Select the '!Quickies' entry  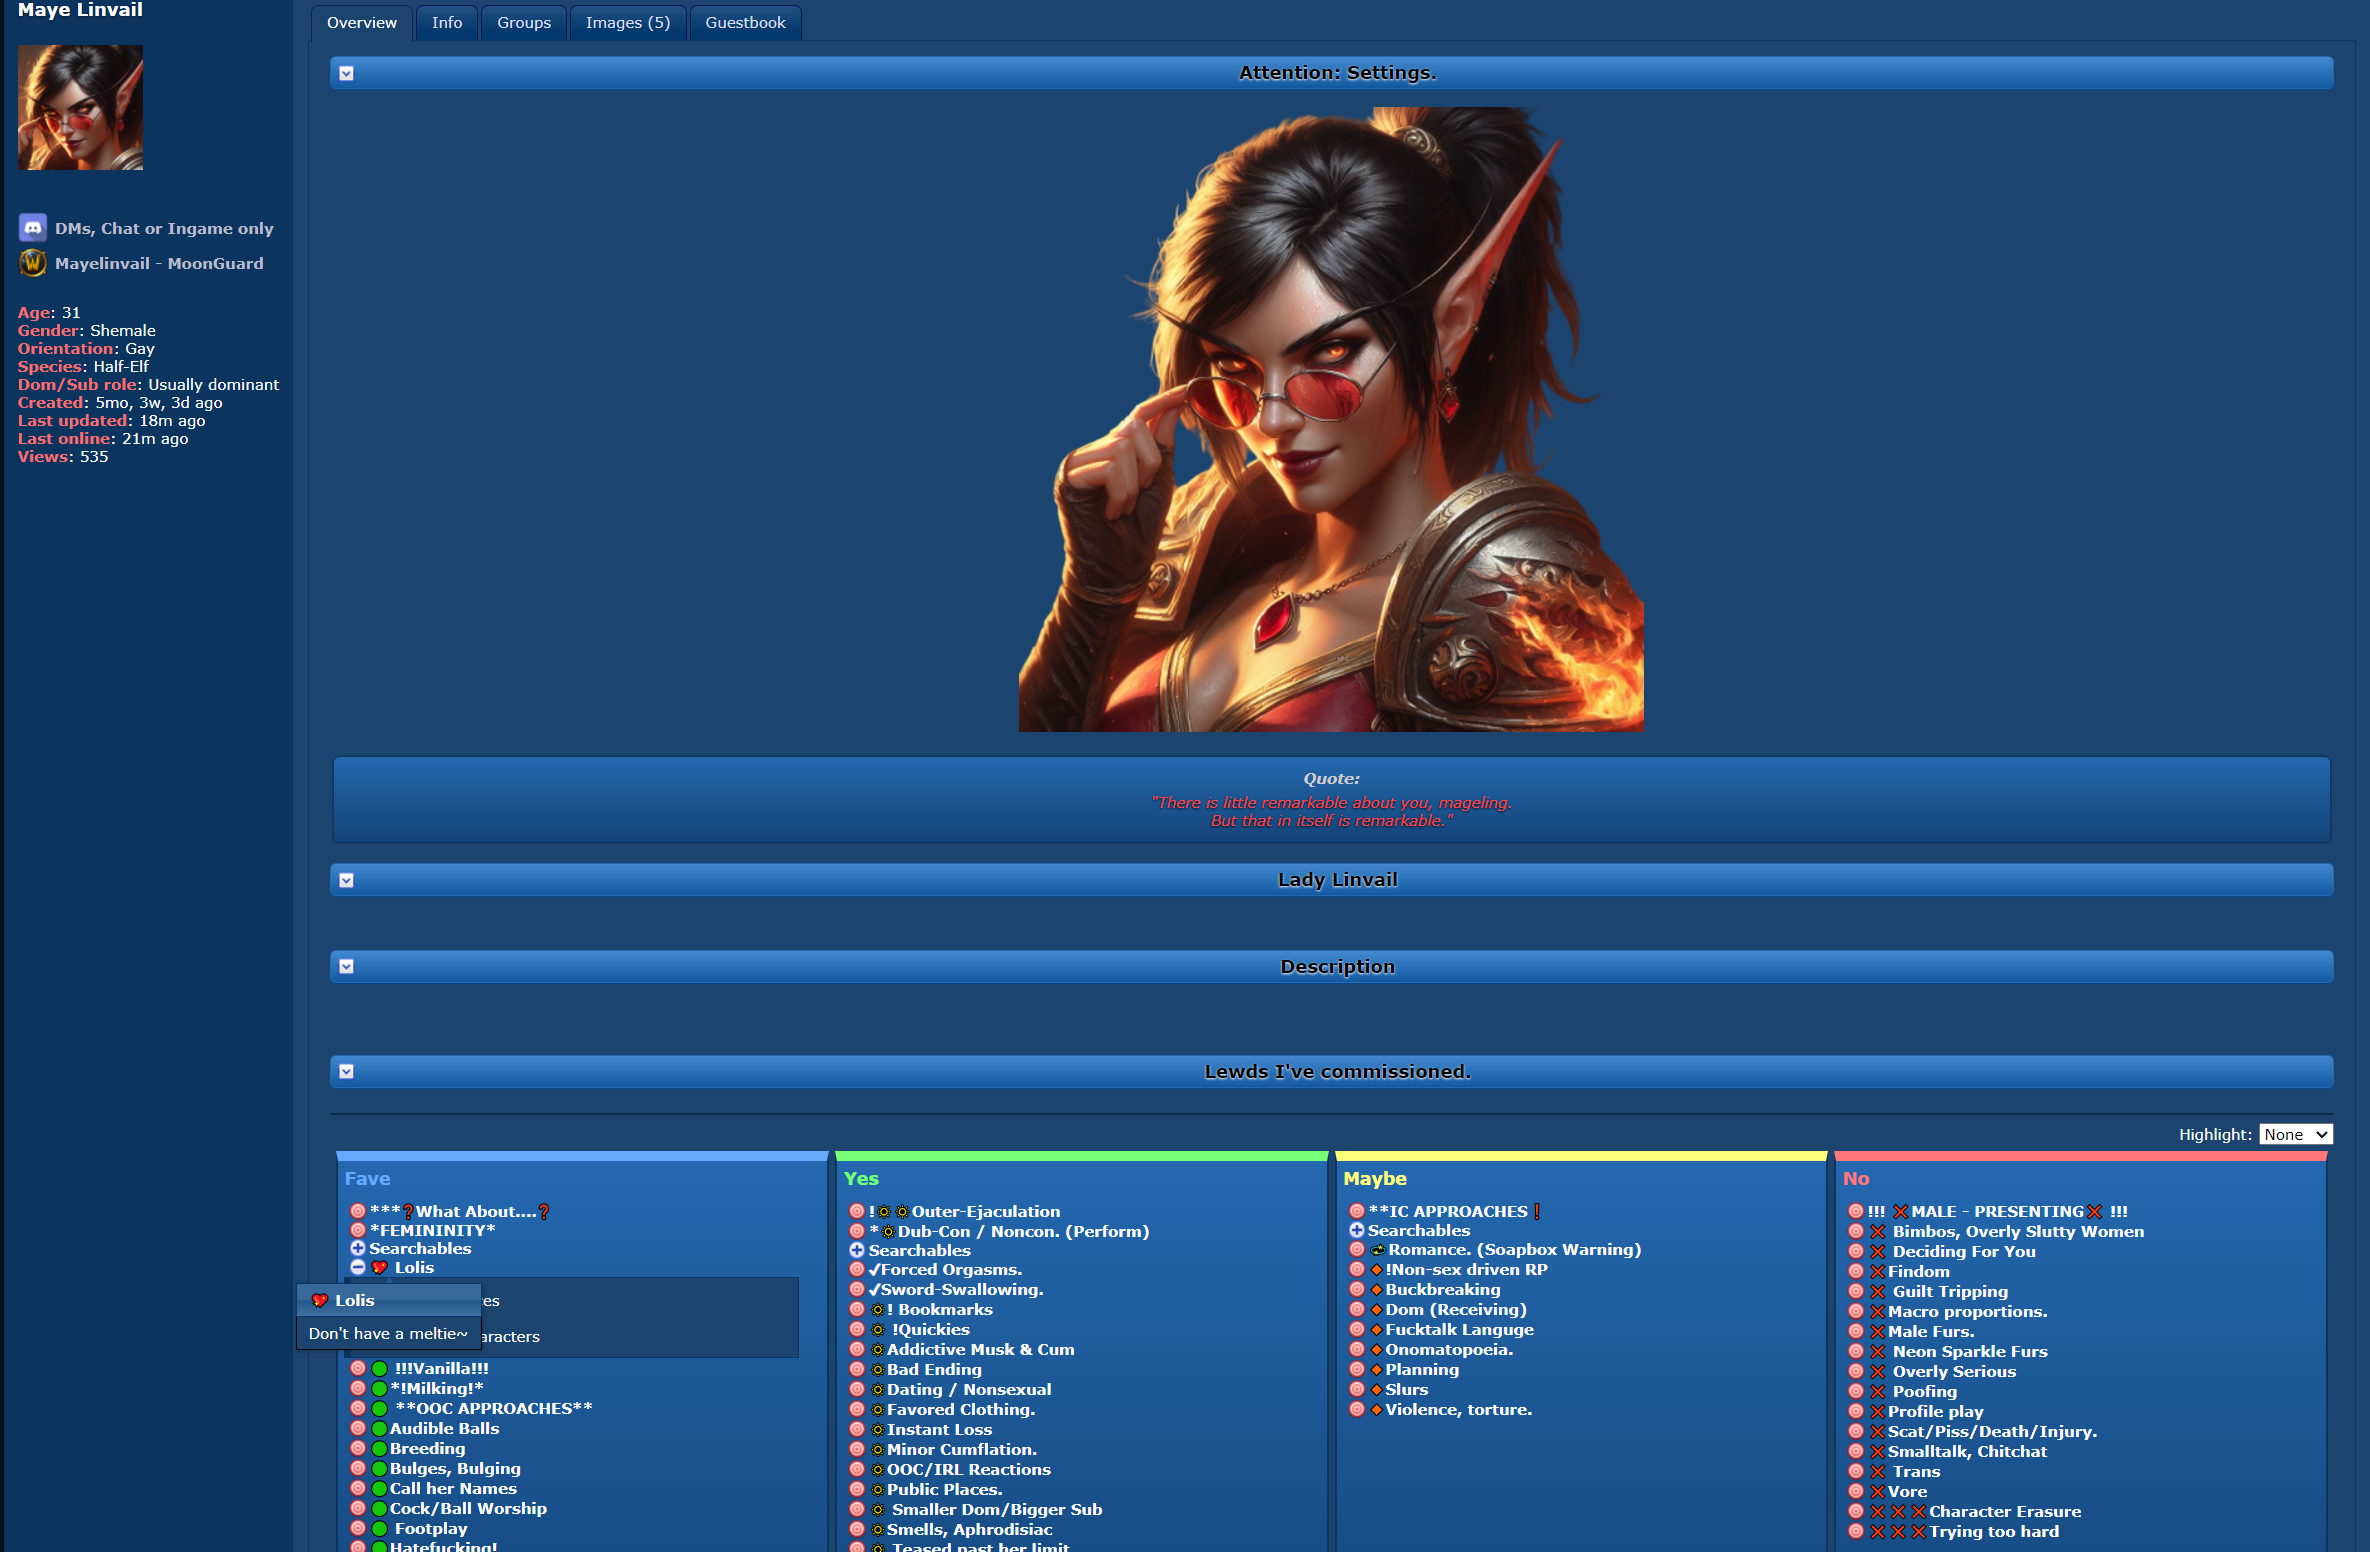tap(931, 1329)
